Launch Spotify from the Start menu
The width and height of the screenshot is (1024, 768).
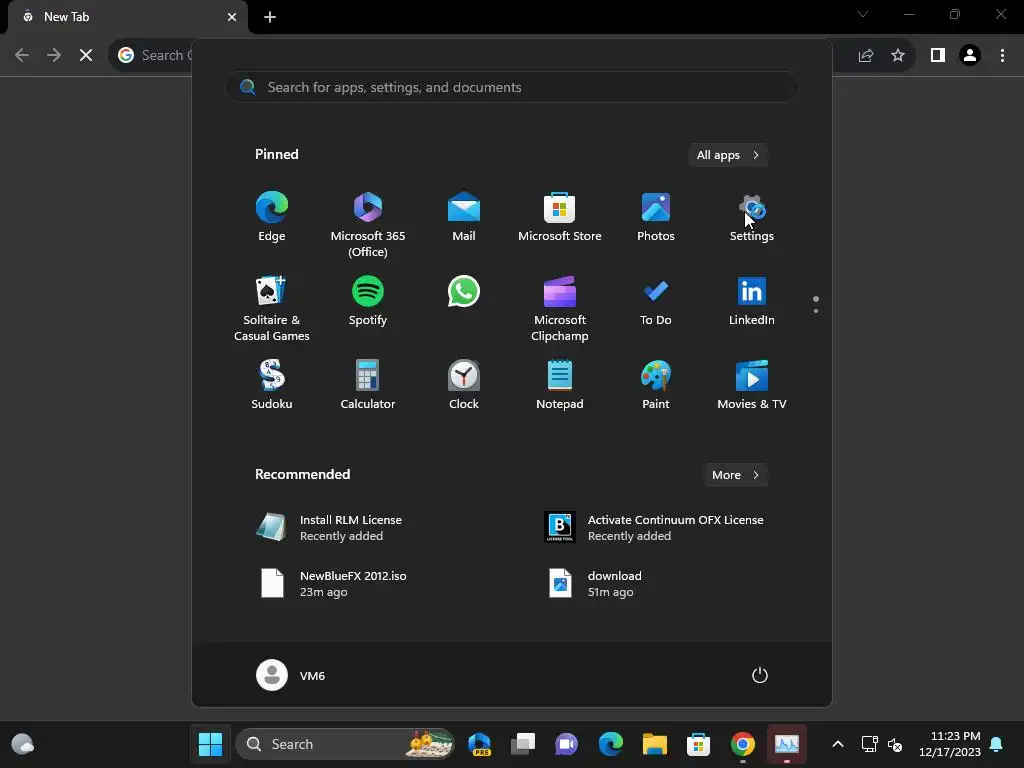(368, 302)
